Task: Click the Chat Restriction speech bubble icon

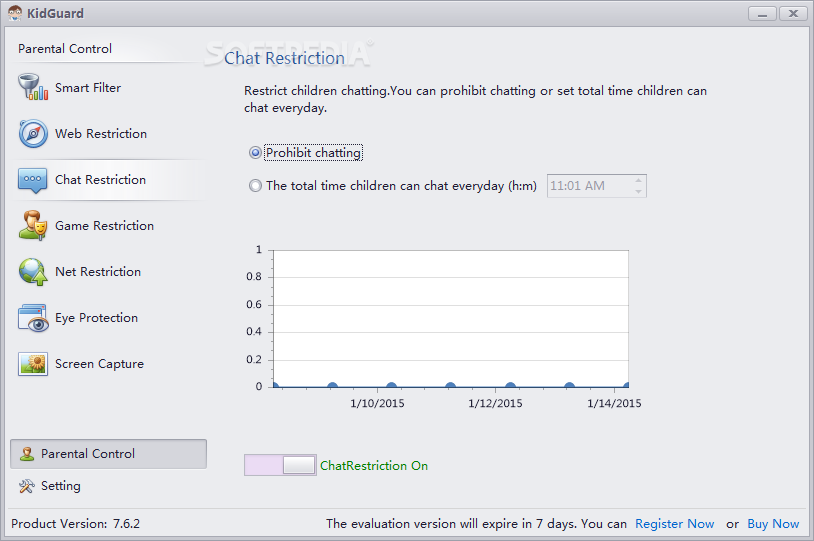Action: pyautogui.click(x=32, y=180)
